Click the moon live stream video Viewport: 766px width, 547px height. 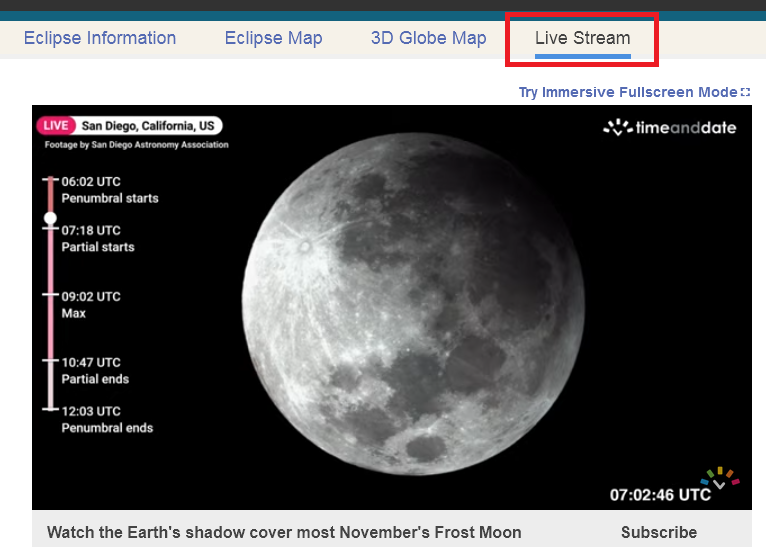pos(392,307)
